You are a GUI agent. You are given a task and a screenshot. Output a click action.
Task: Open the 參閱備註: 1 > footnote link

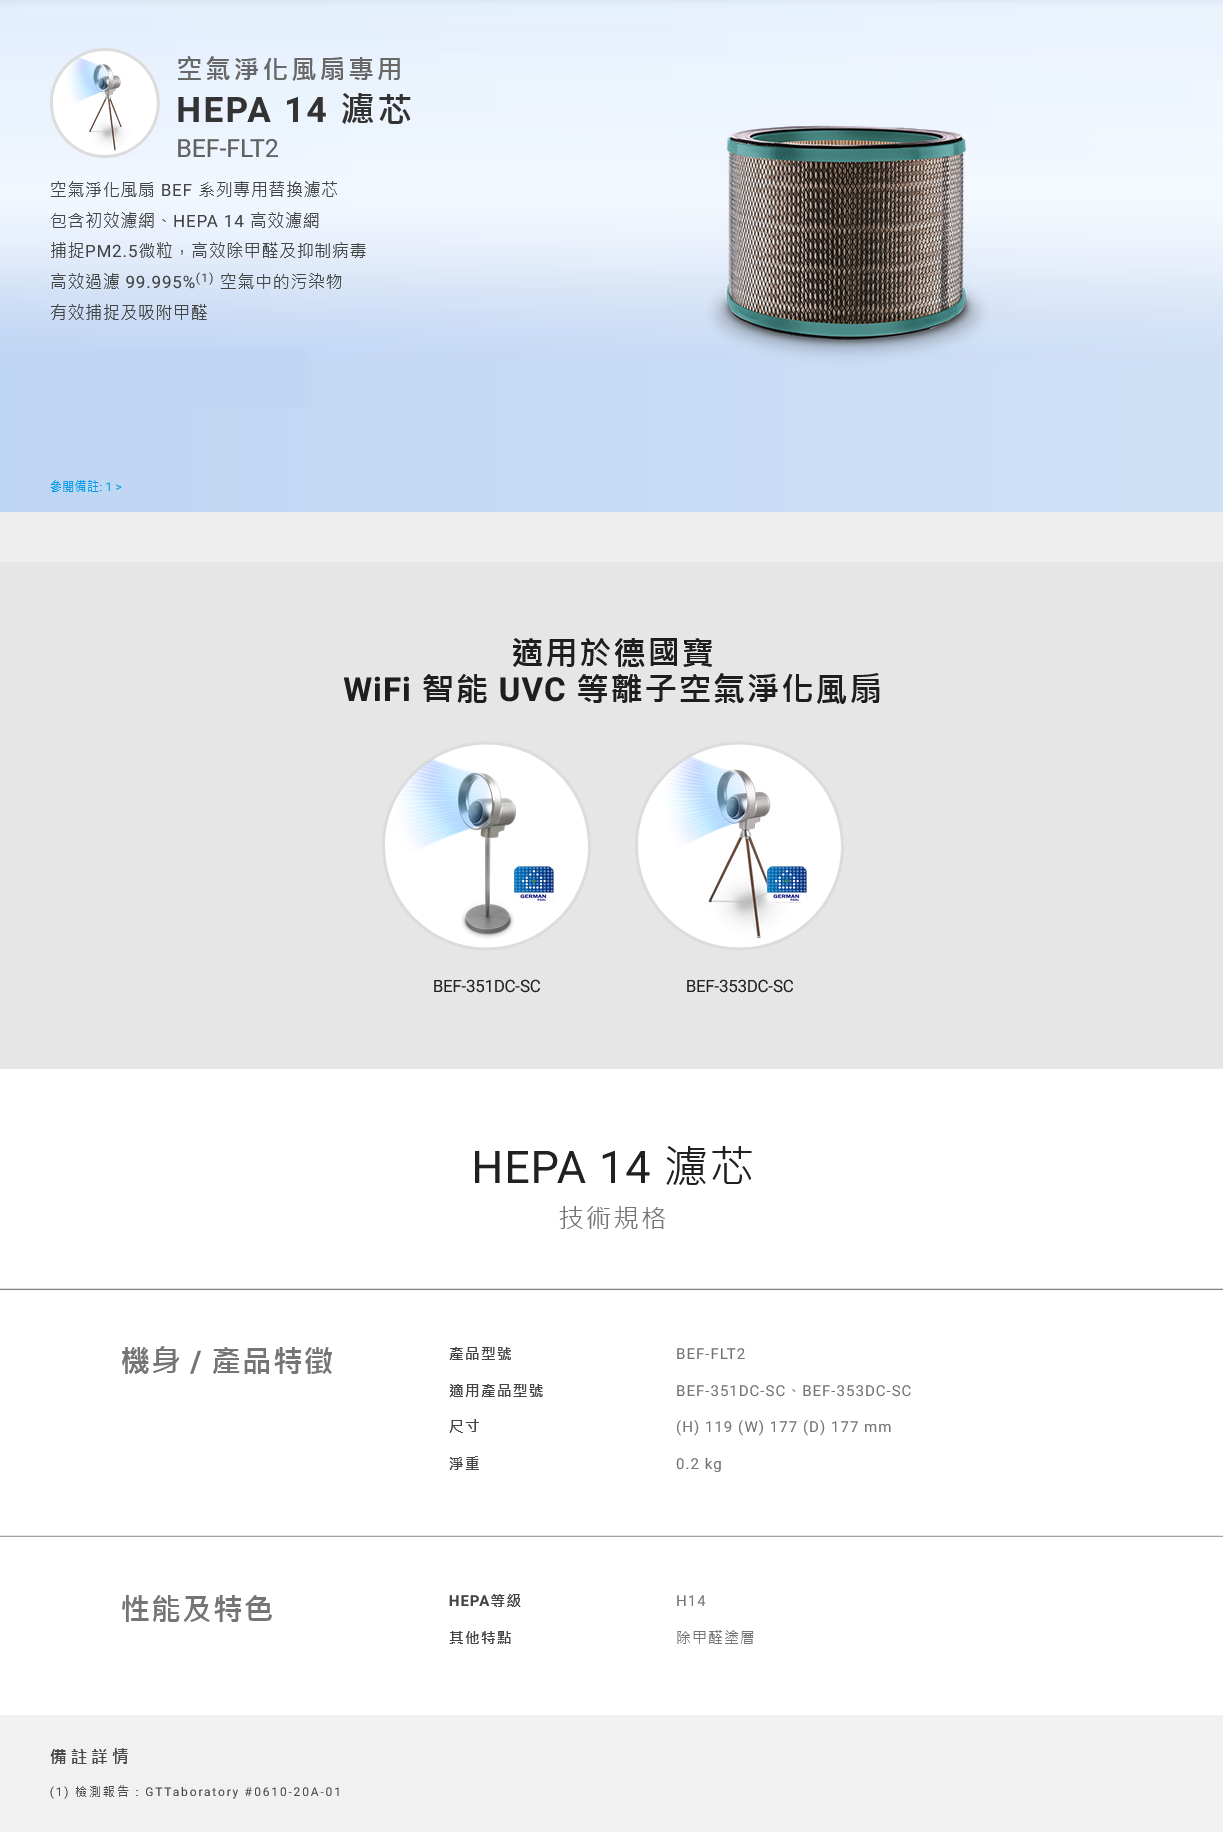pos(86,487)
